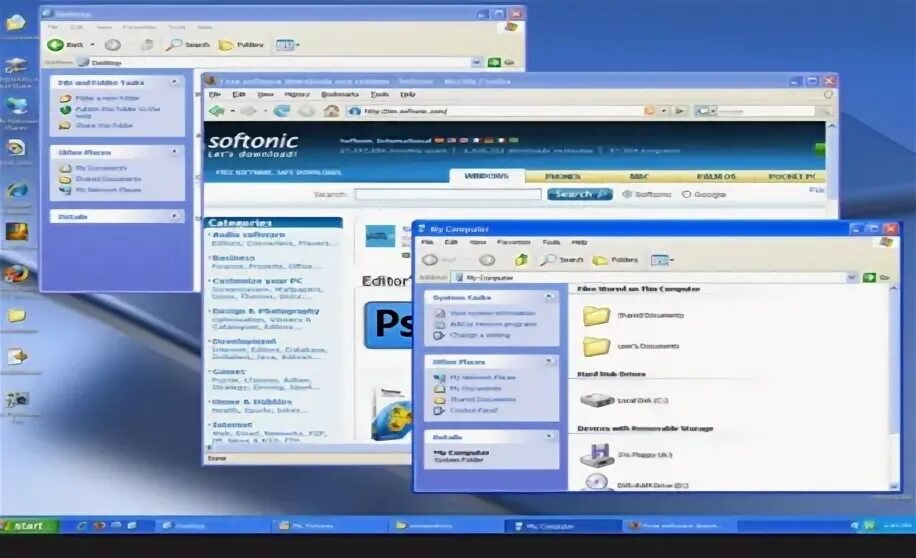Click Up folder icon in My Computer
This screenshot has width=916, height=558.
[x=521, y=259]
